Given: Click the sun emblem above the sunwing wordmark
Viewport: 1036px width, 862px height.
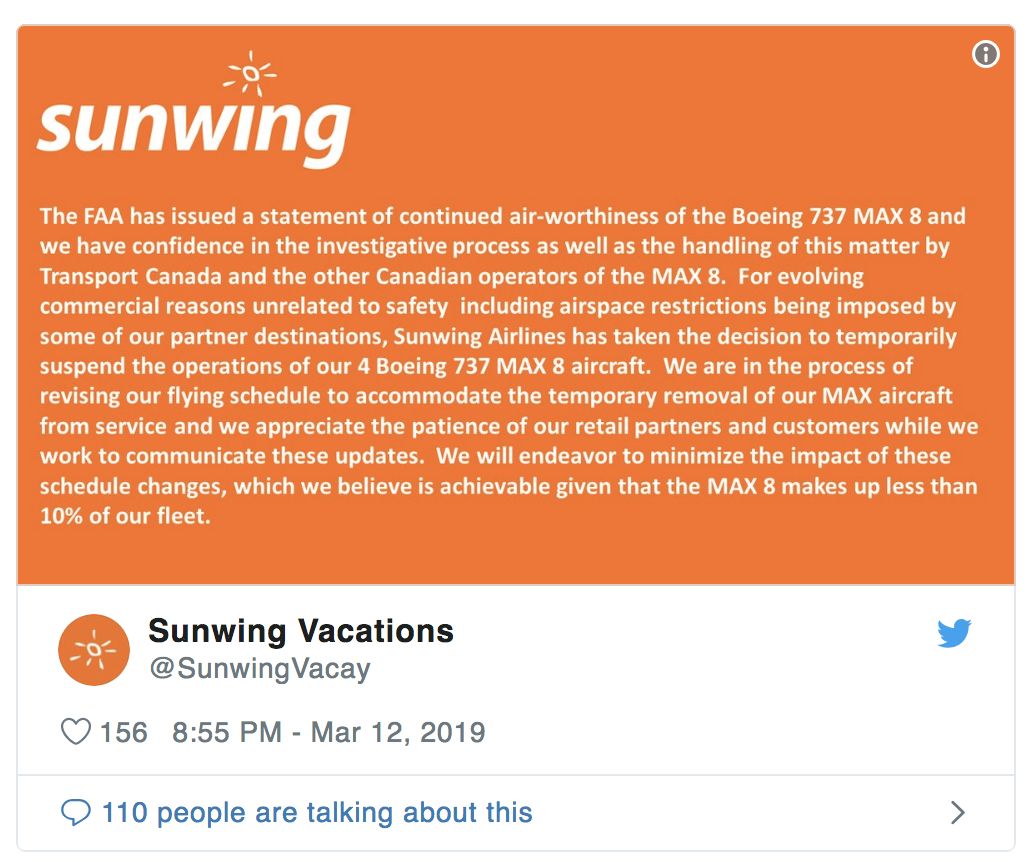Looking at the screenshot, I should click(250, 73).
